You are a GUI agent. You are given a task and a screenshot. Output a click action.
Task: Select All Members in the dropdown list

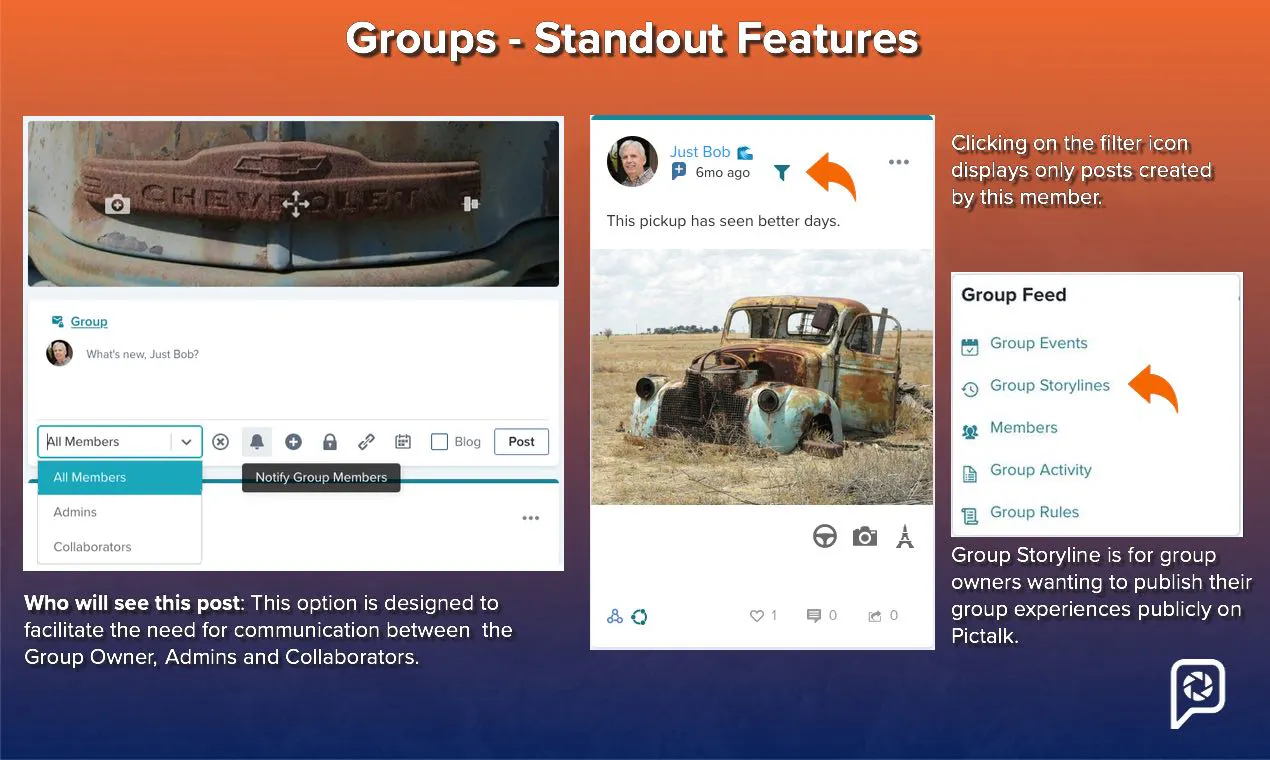click(120, 477)
